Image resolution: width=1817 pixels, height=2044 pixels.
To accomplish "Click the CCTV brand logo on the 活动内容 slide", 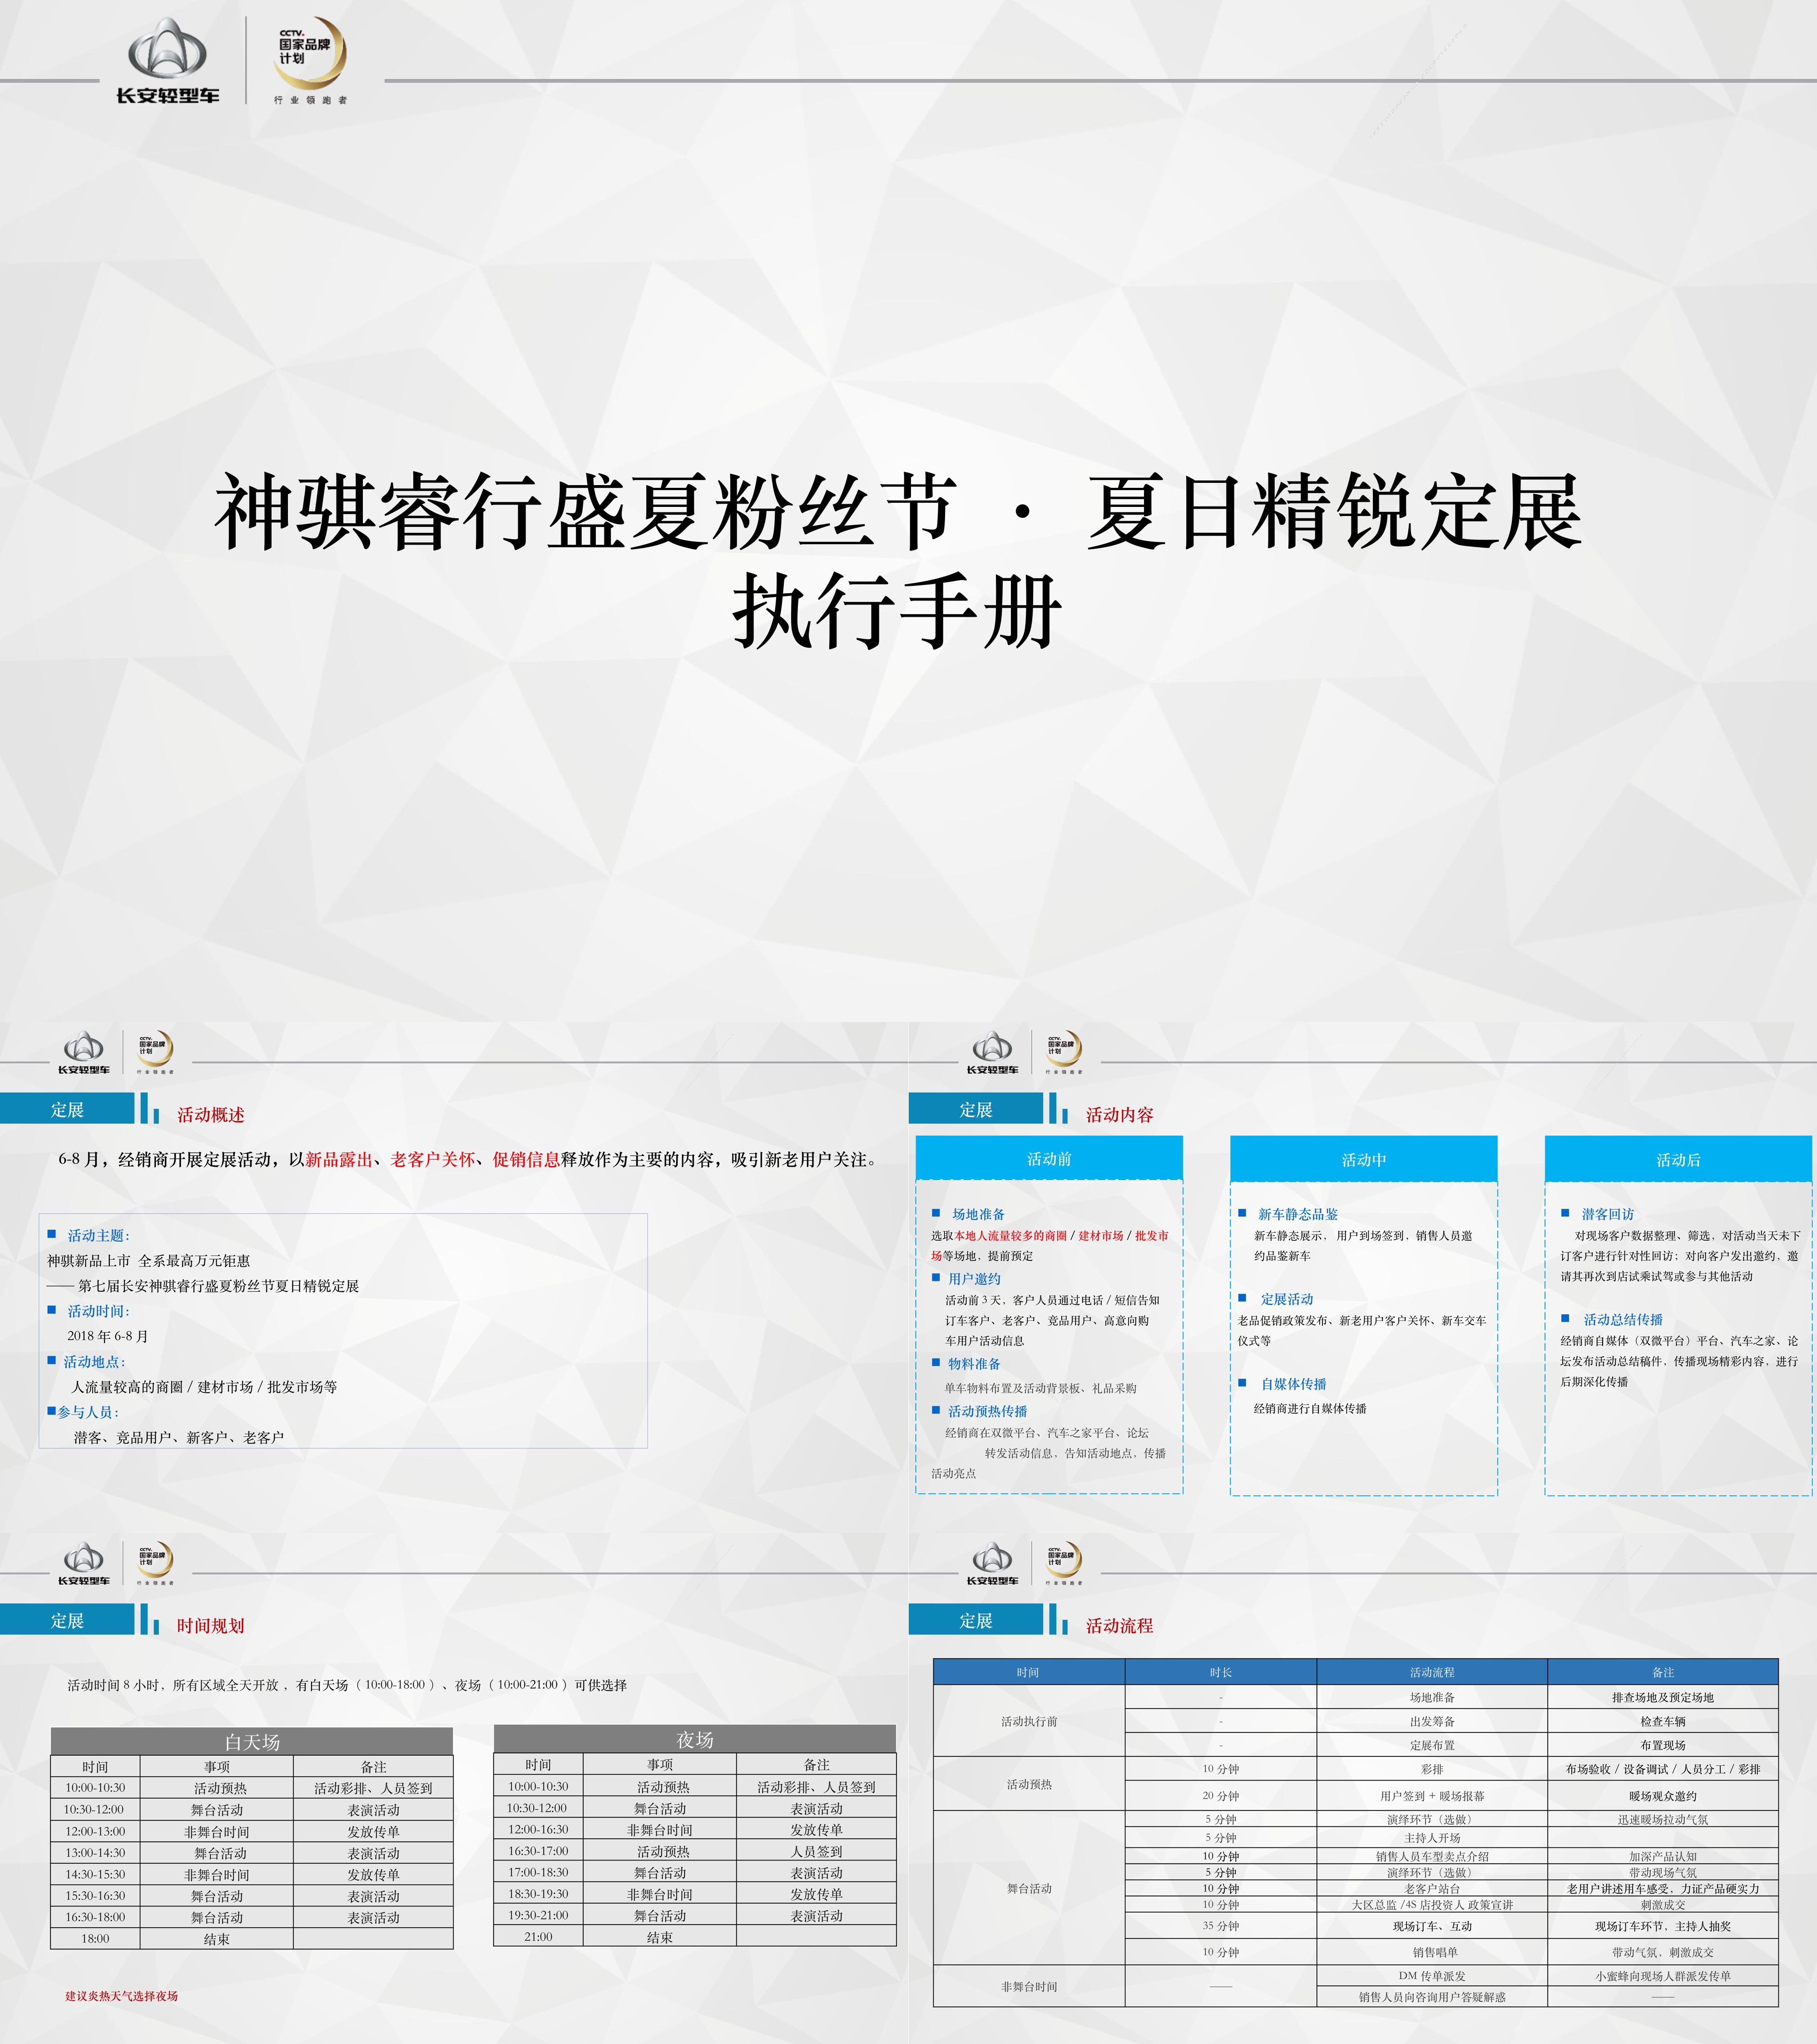I will (x=1064, y=1052).
